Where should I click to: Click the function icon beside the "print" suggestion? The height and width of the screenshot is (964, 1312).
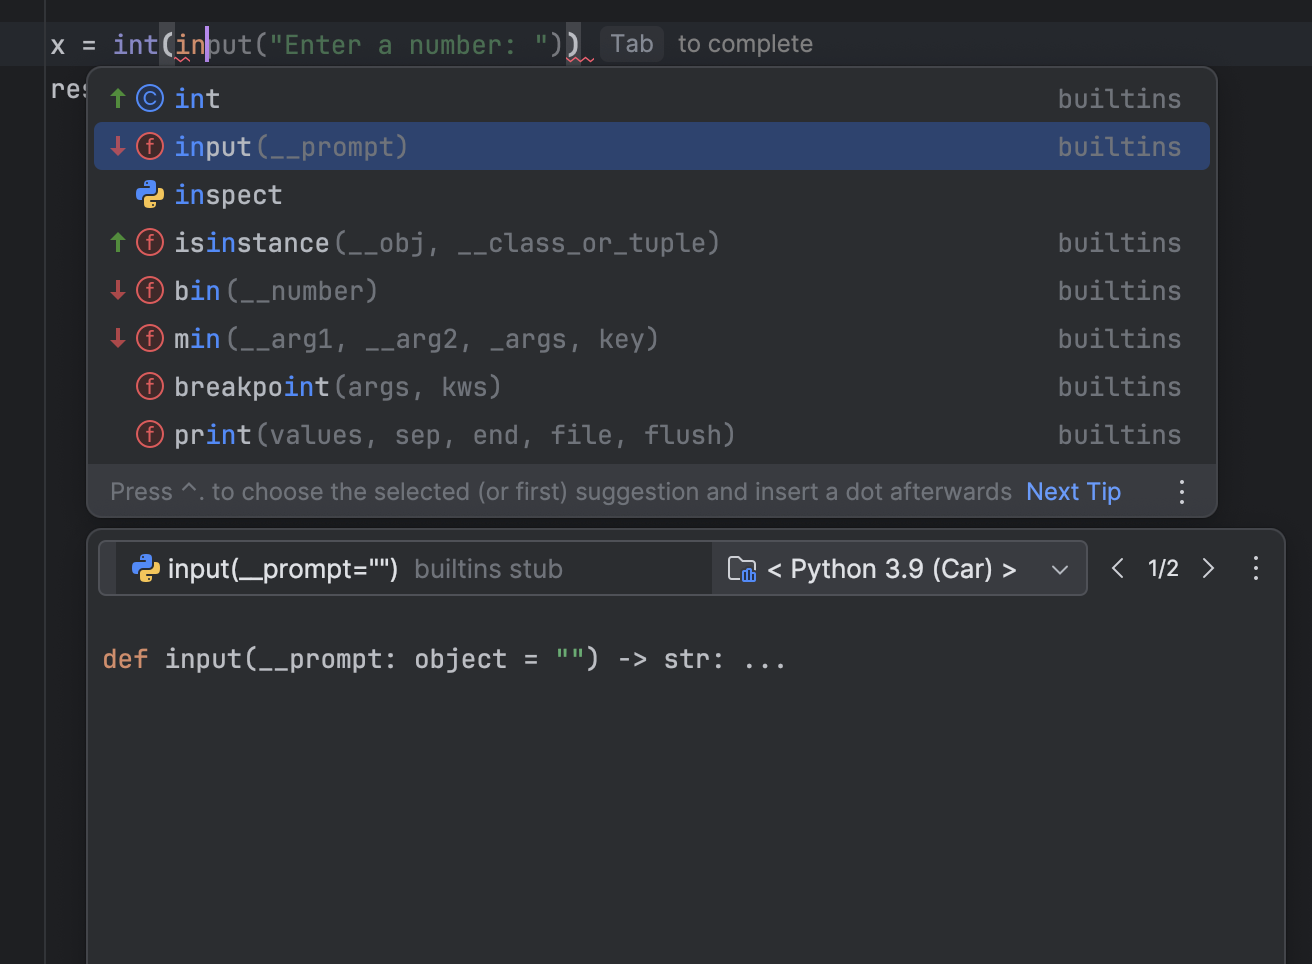point(148,434)
